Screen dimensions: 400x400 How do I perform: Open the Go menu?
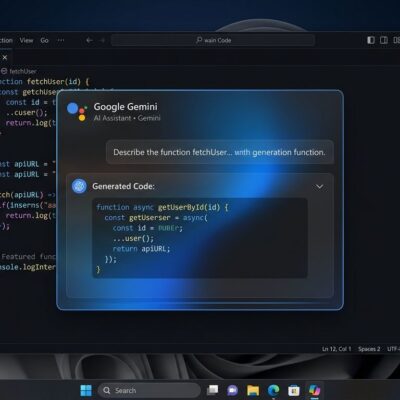point(44,40)
